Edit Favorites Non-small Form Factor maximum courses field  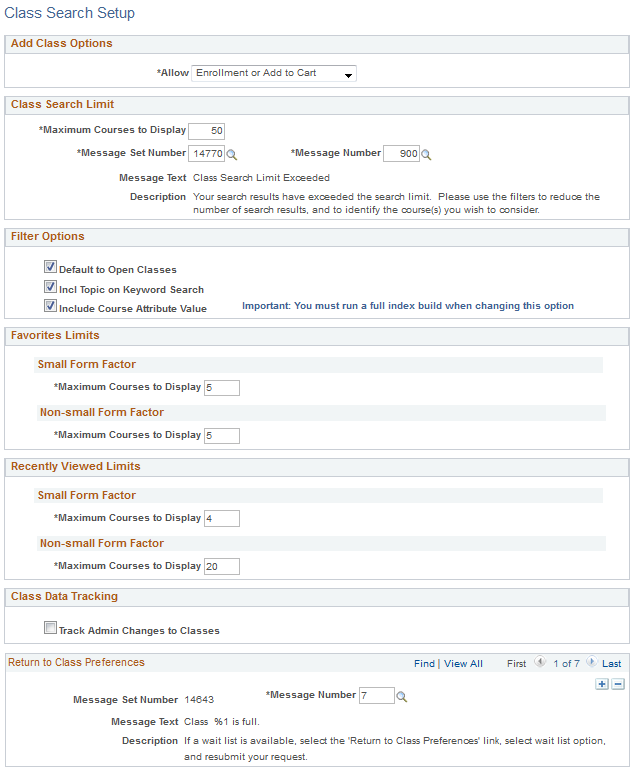[x=222, y=436]
